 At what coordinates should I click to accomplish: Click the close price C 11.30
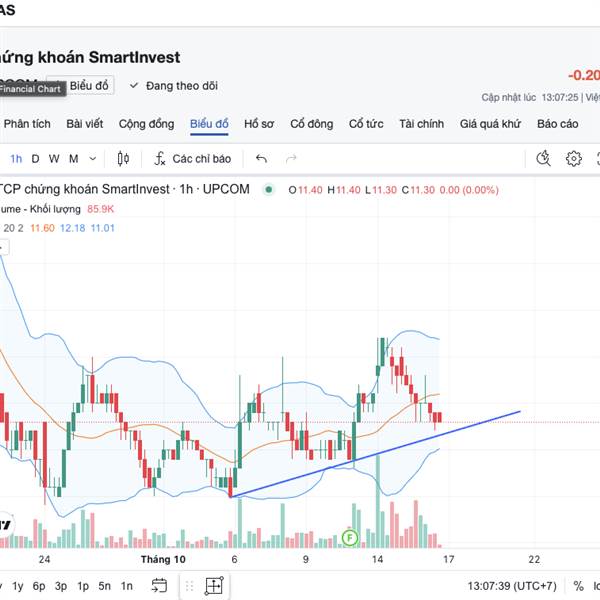pyautogui.click(x=418, y=190)
